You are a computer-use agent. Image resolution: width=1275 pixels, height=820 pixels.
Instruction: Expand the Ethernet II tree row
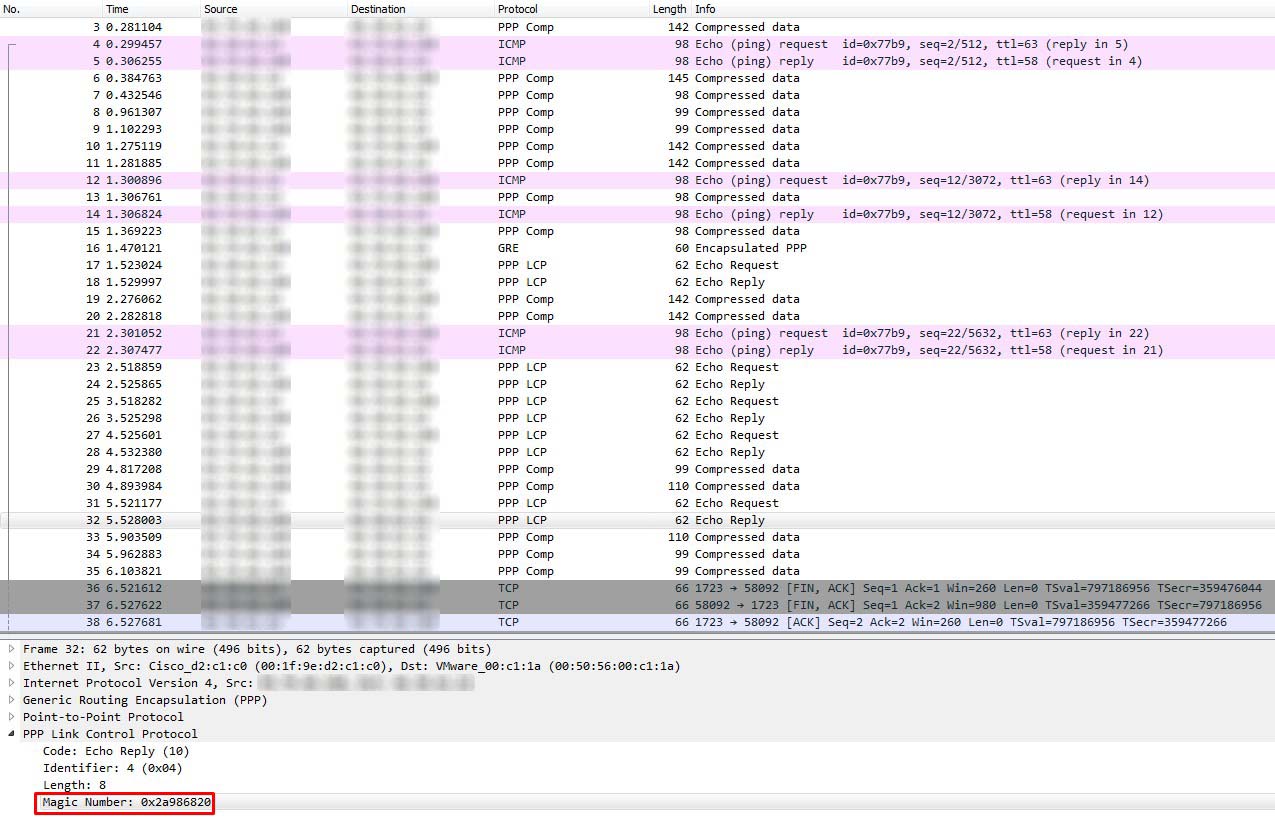[x=12, y=666]
